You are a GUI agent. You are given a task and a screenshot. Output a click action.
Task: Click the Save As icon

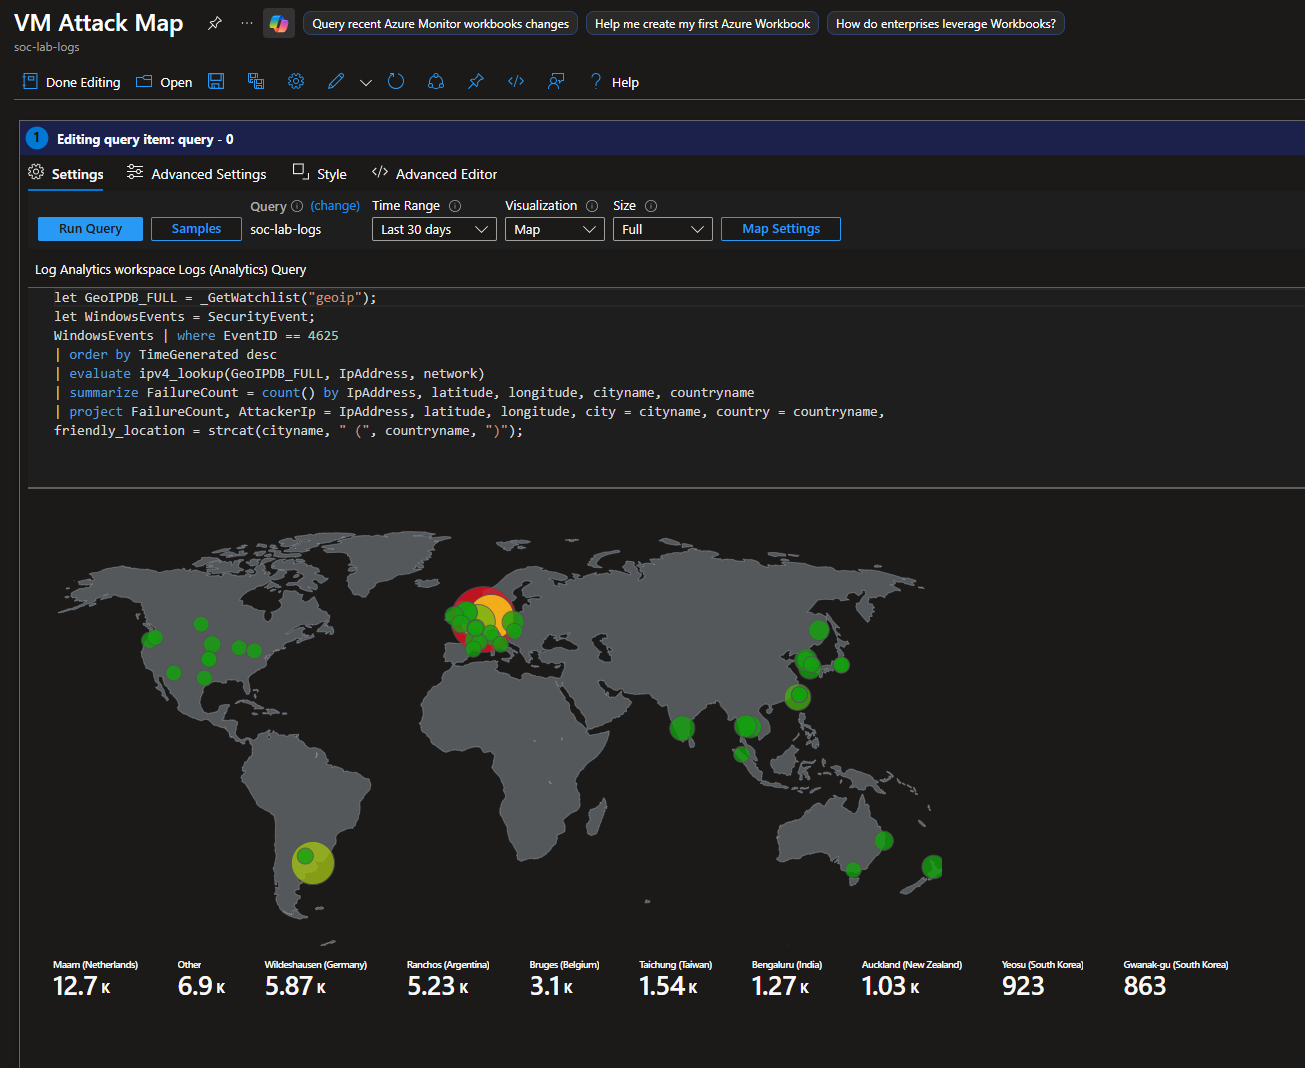[256, 82]
